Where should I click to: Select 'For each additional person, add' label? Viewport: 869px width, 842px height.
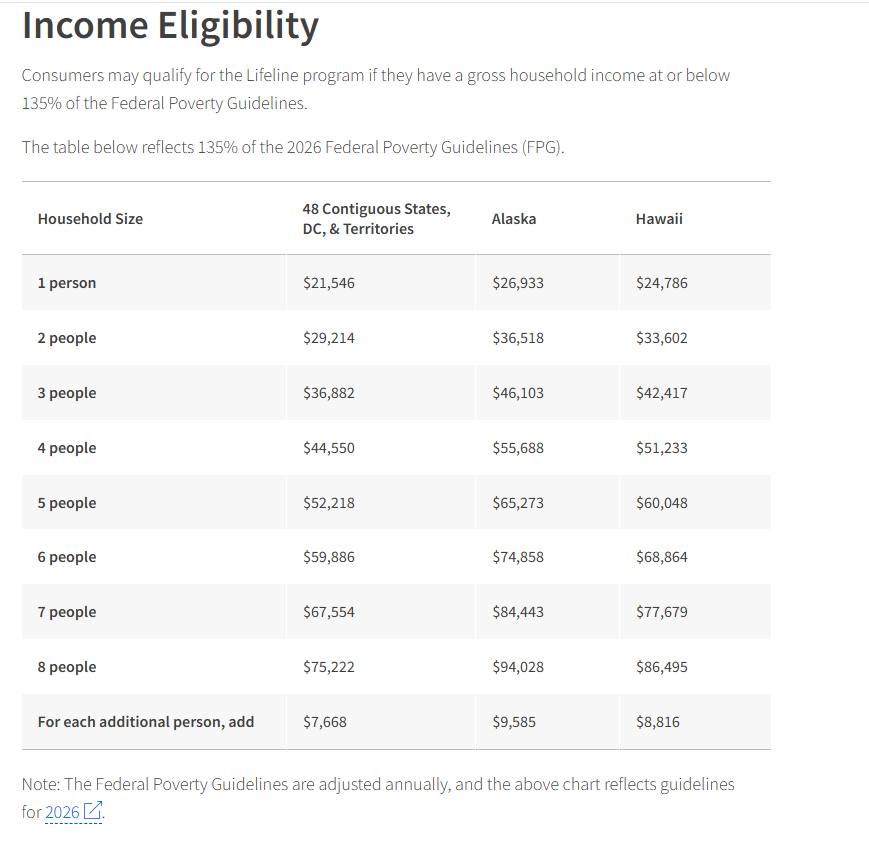[146, 721]
